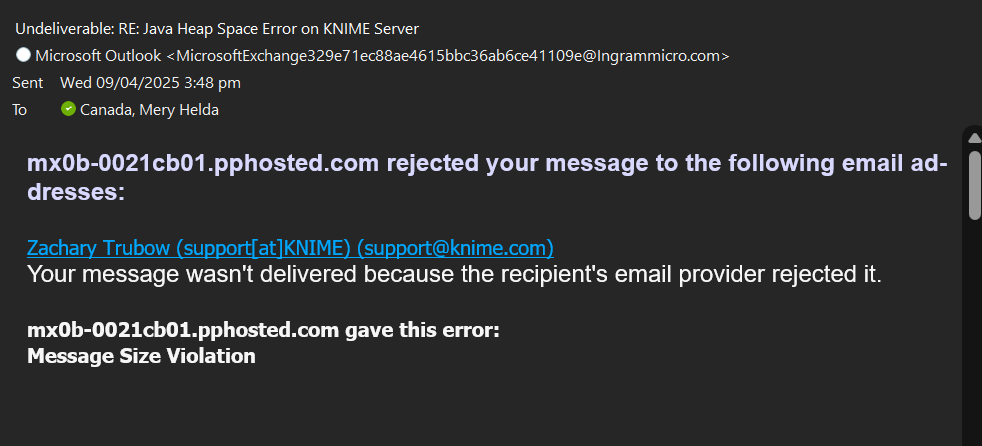
Task: Click the message pane scrollbar thumb
Action: (974, 185)
